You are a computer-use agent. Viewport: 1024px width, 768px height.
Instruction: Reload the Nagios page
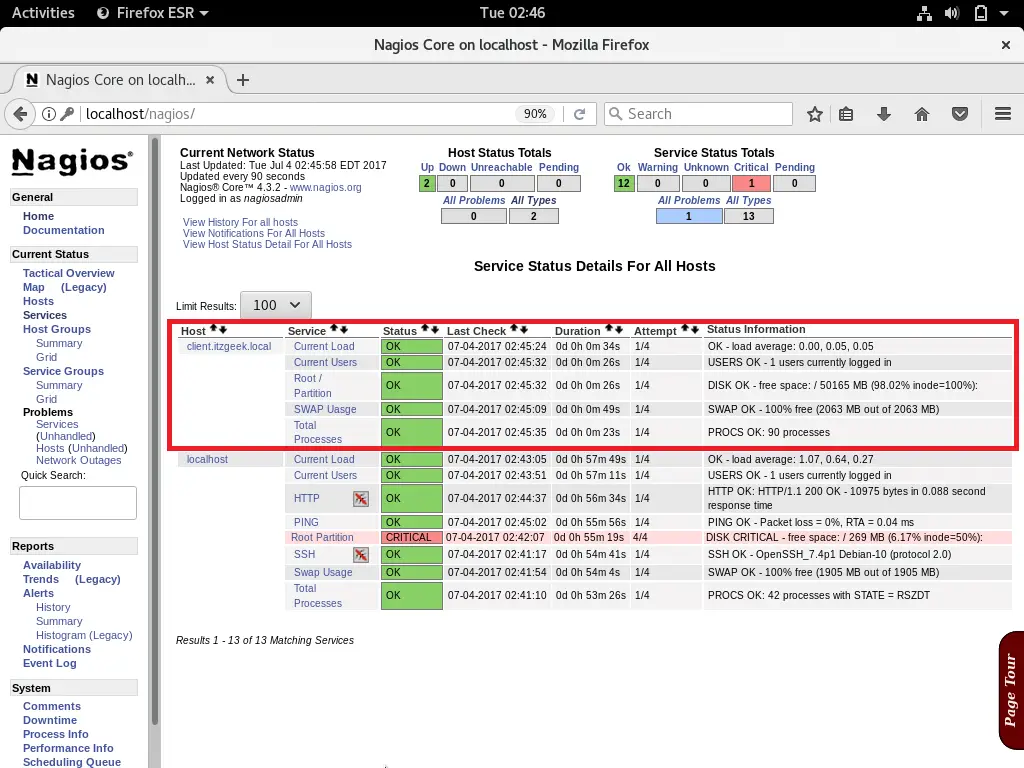point(579,114)
